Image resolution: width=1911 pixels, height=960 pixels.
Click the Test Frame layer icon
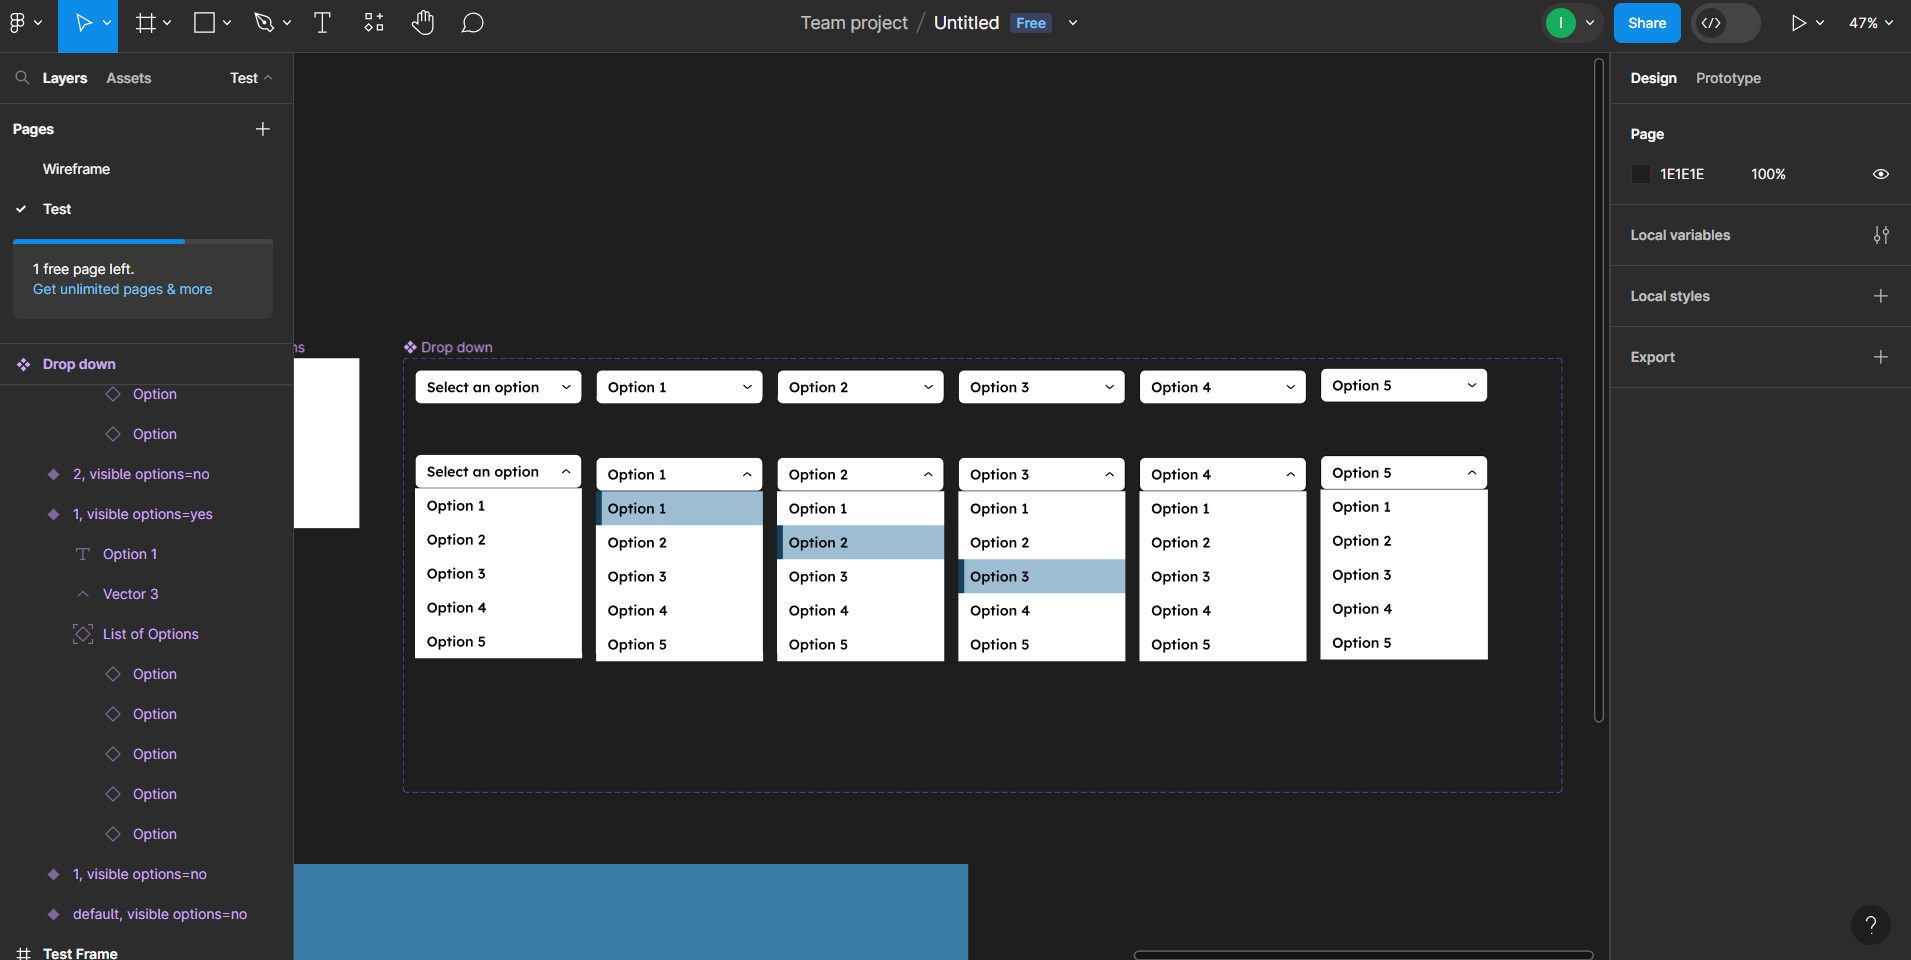(23, 953)
